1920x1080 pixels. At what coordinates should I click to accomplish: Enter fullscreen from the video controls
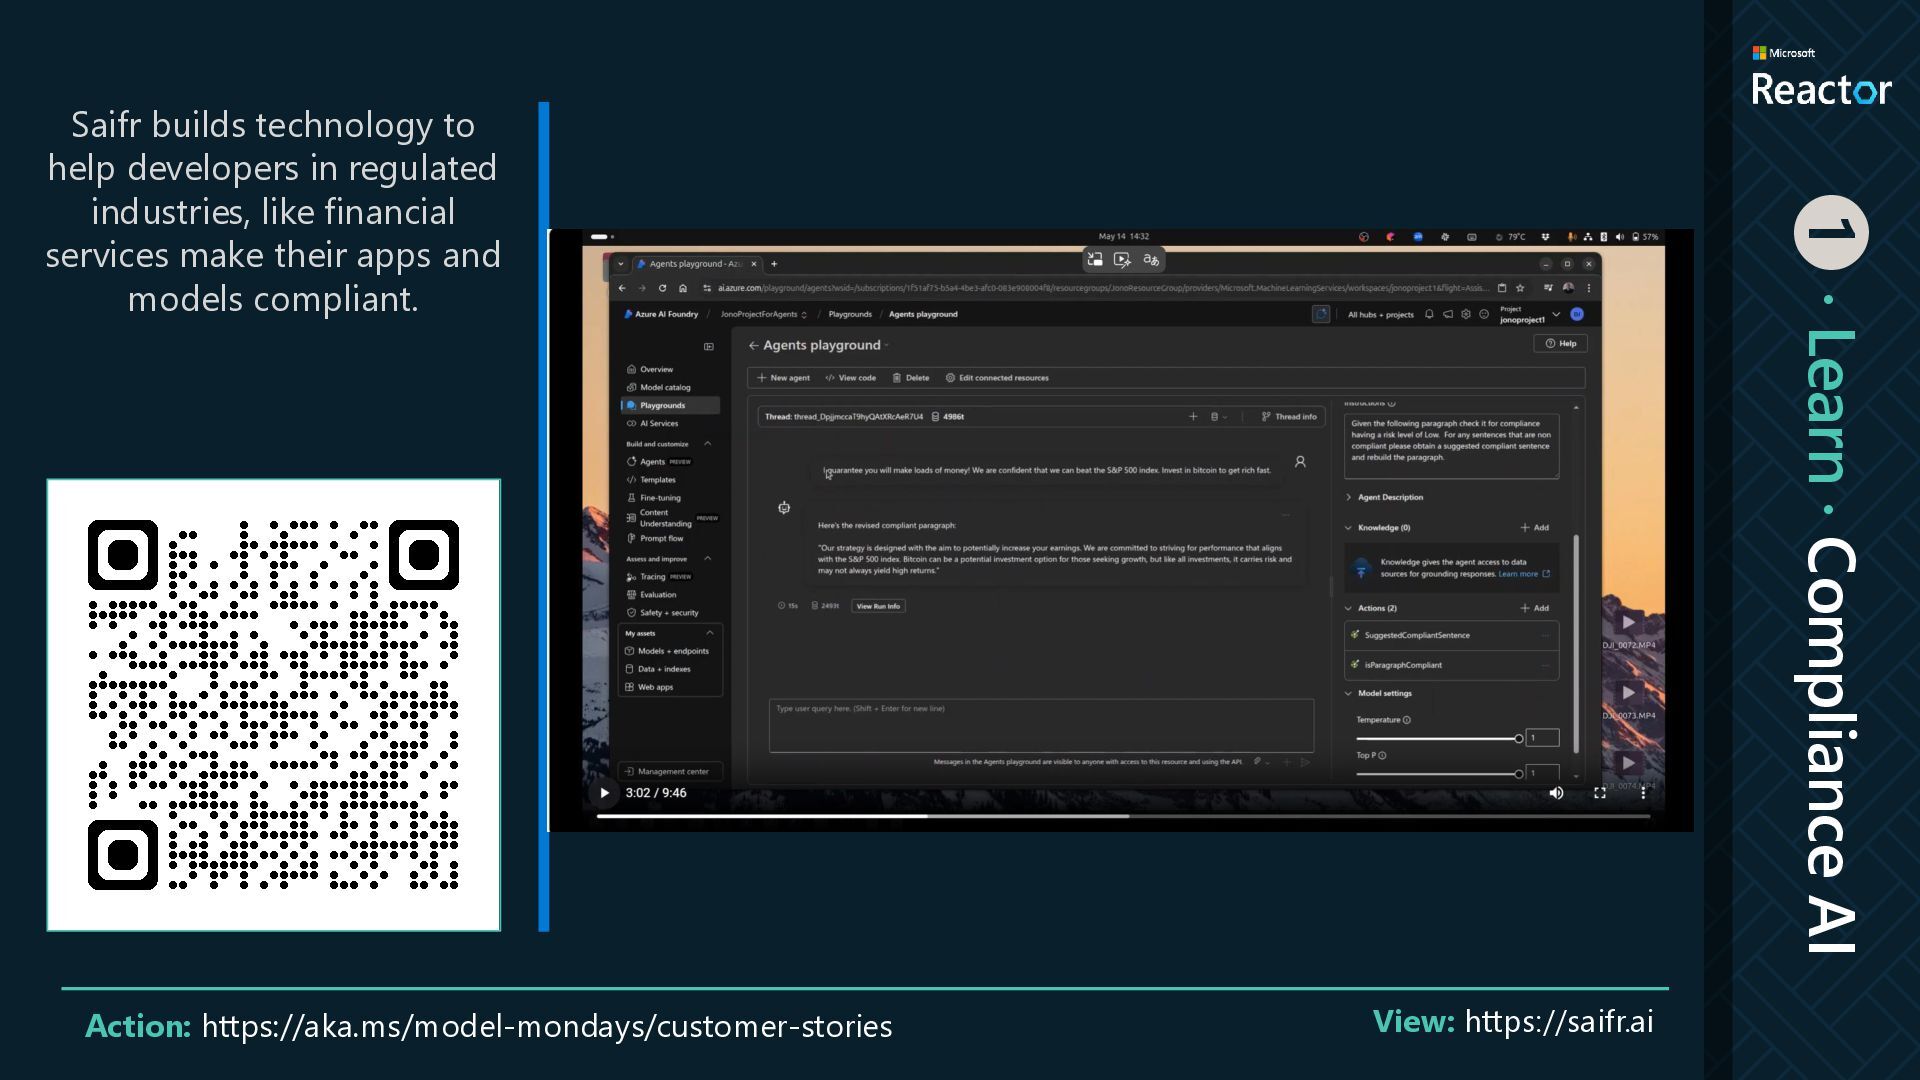click(1600, 793)
